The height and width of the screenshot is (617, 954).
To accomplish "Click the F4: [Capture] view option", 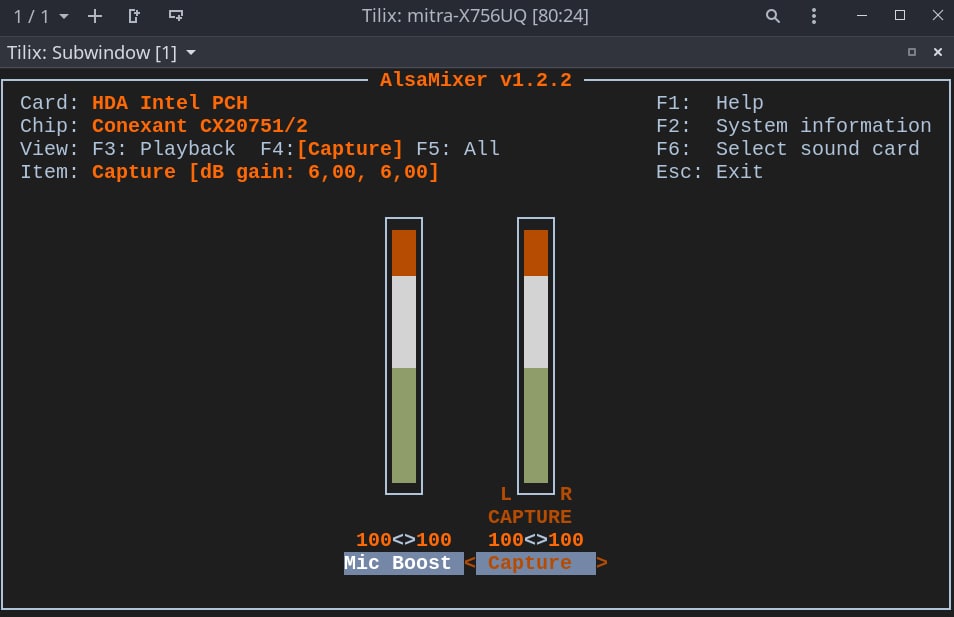I will (x=332, y=149).
